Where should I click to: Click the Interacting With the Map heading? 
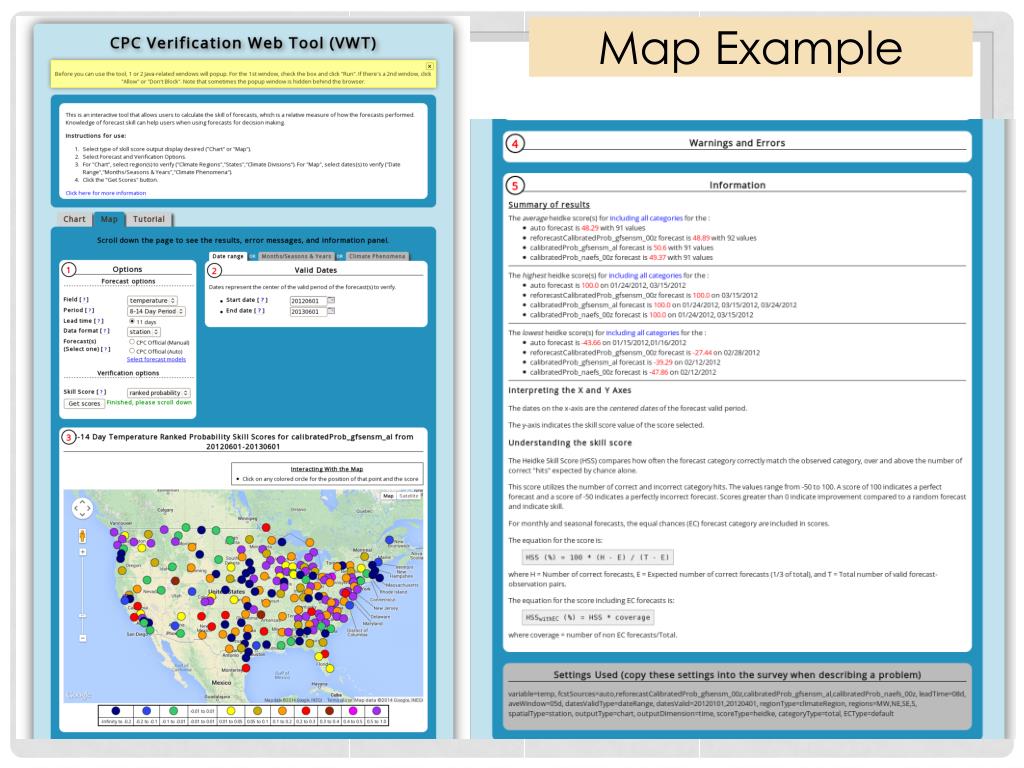click(327, 469)
